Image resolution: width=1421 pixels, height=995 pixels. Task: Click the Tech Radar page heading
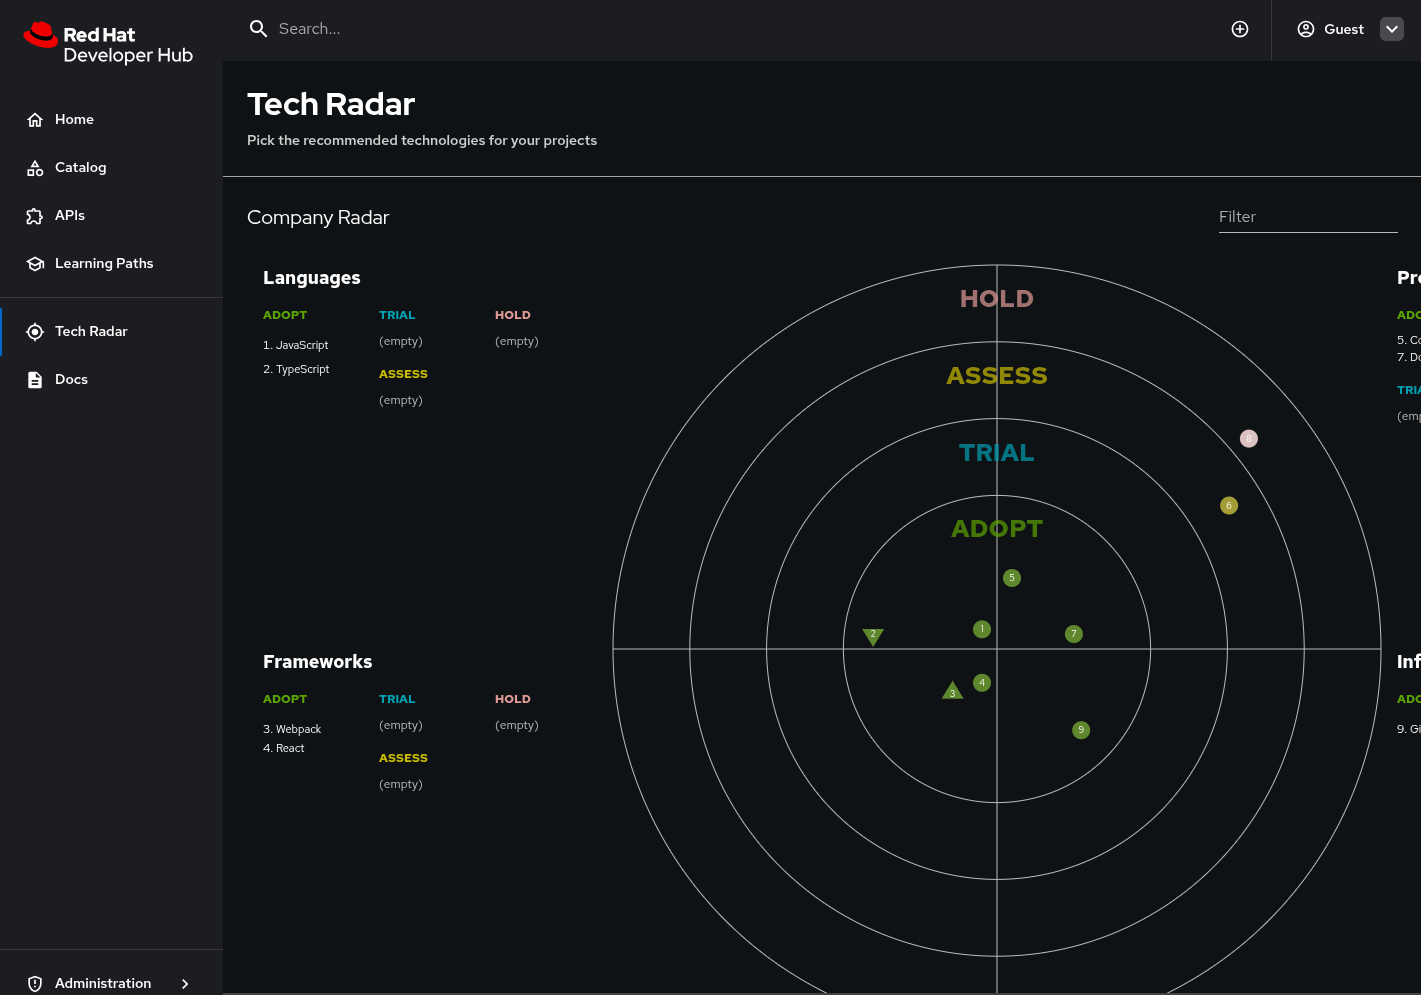point(331,104)
